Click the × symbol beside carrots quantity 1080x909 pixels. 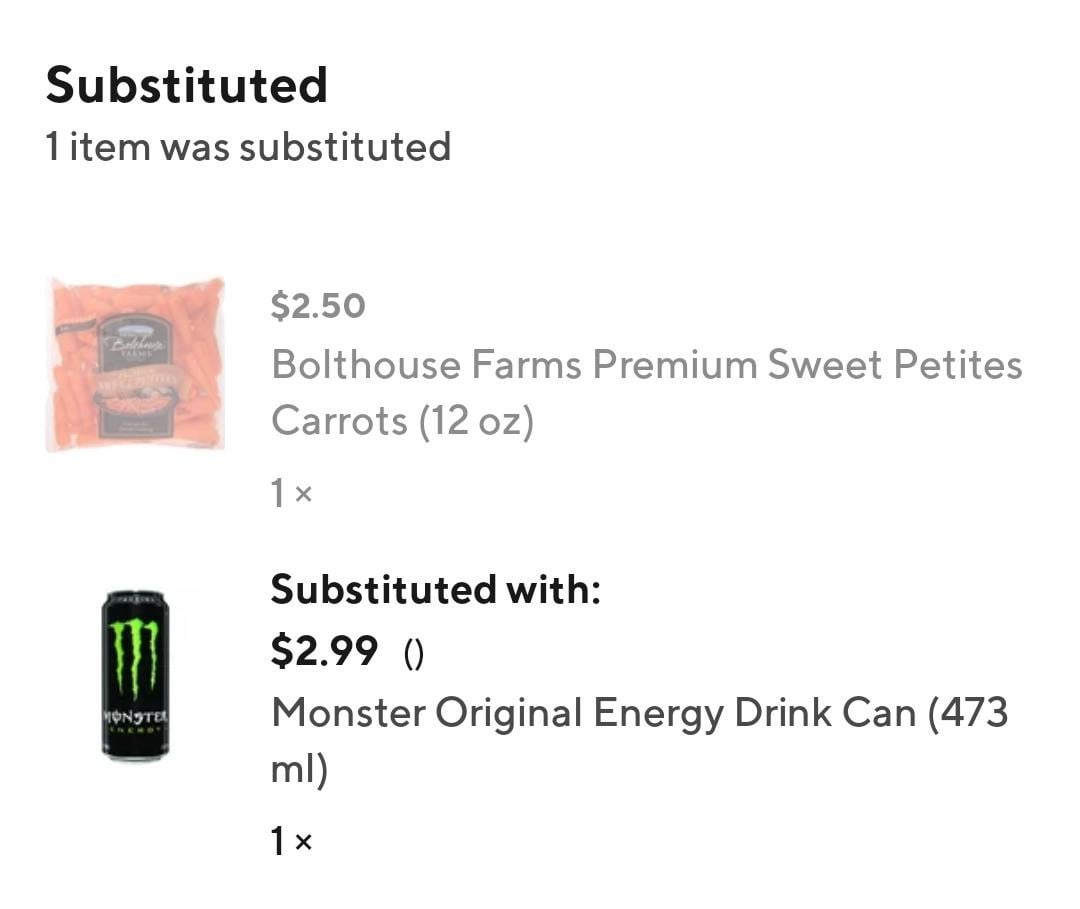(x=304, y=494)
